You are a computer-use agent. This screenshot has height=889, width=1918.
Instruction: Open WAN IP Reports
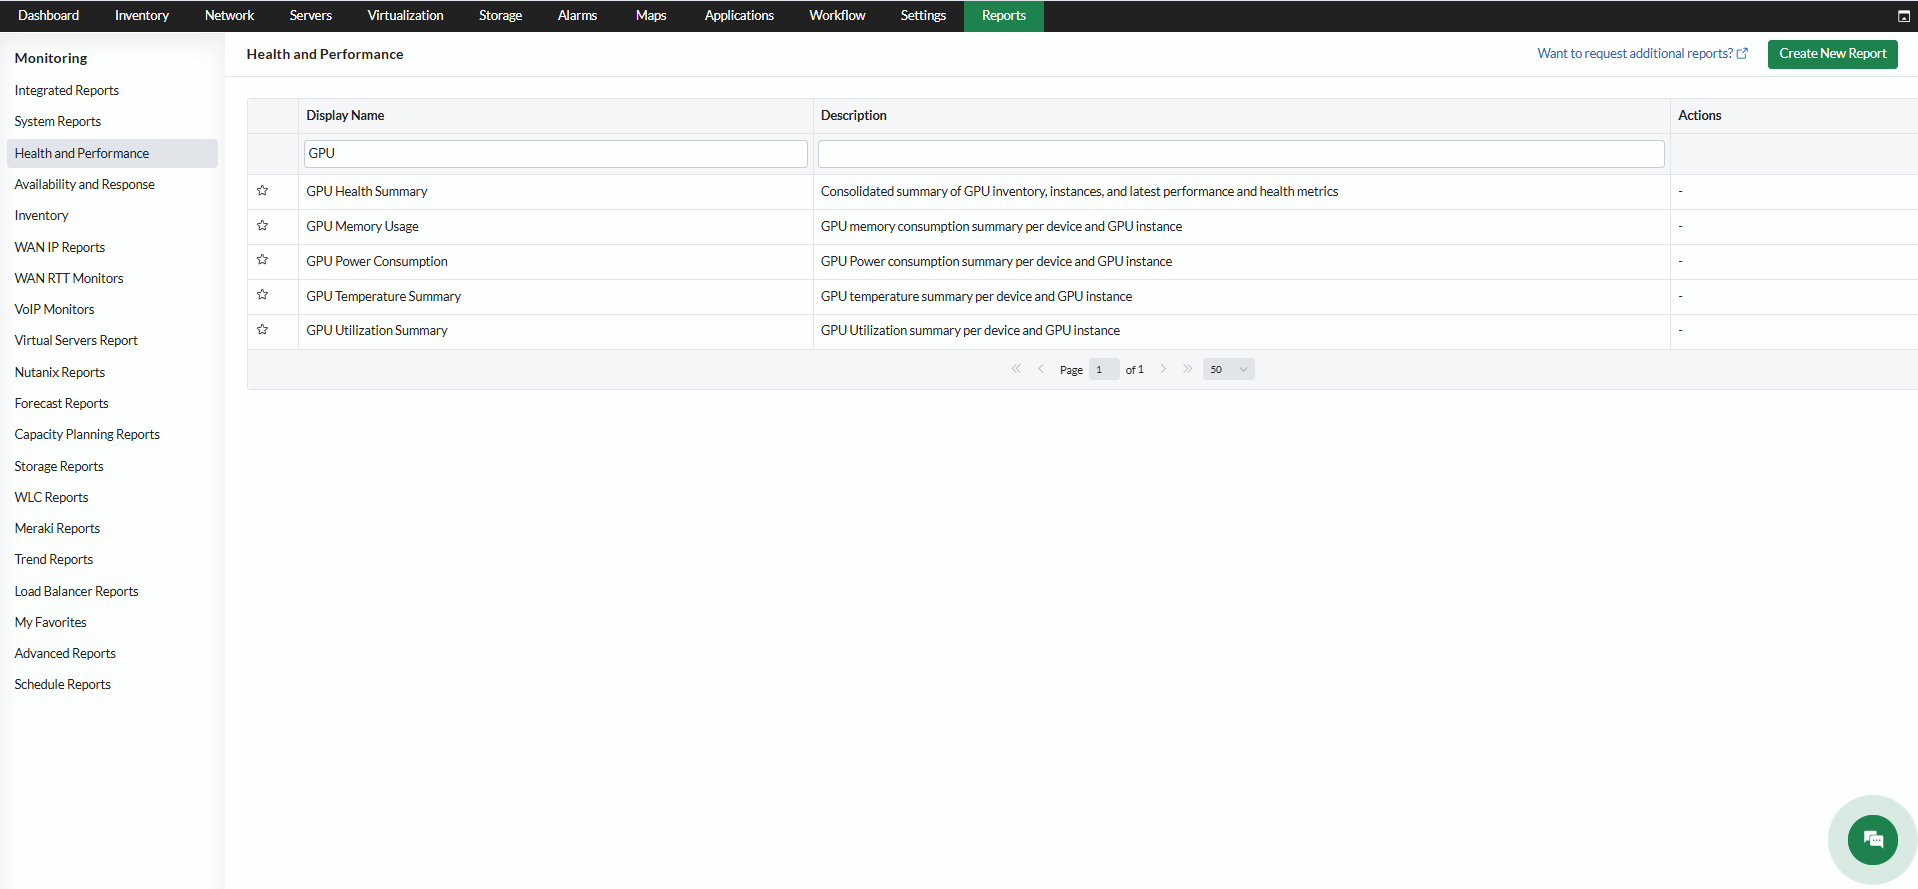tap(60, 247)
